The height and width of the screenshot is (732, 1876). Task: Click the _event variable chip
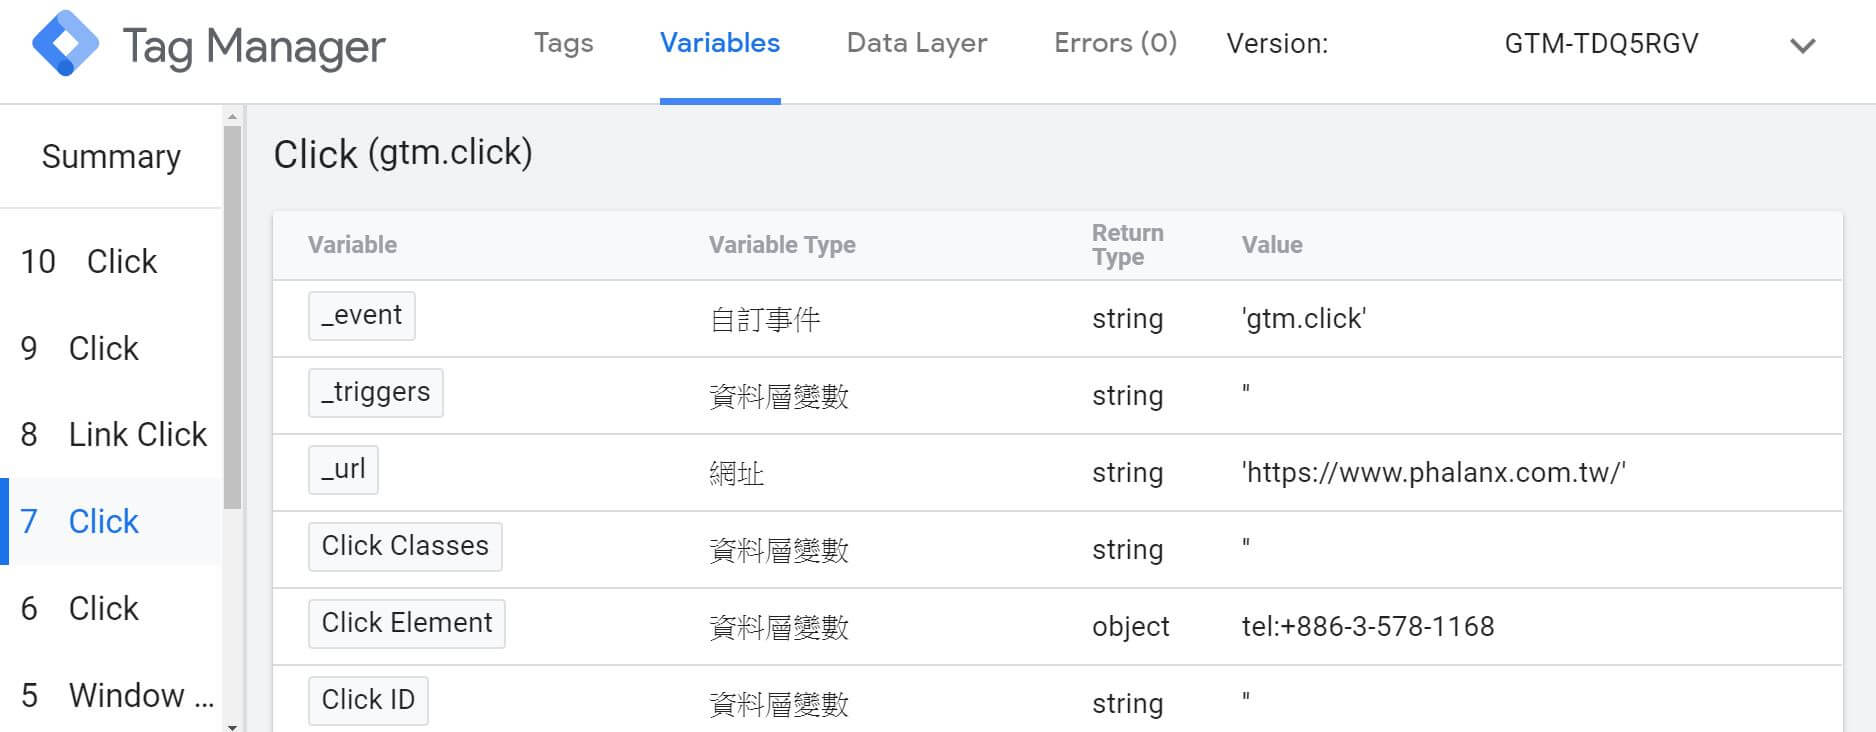361,316
